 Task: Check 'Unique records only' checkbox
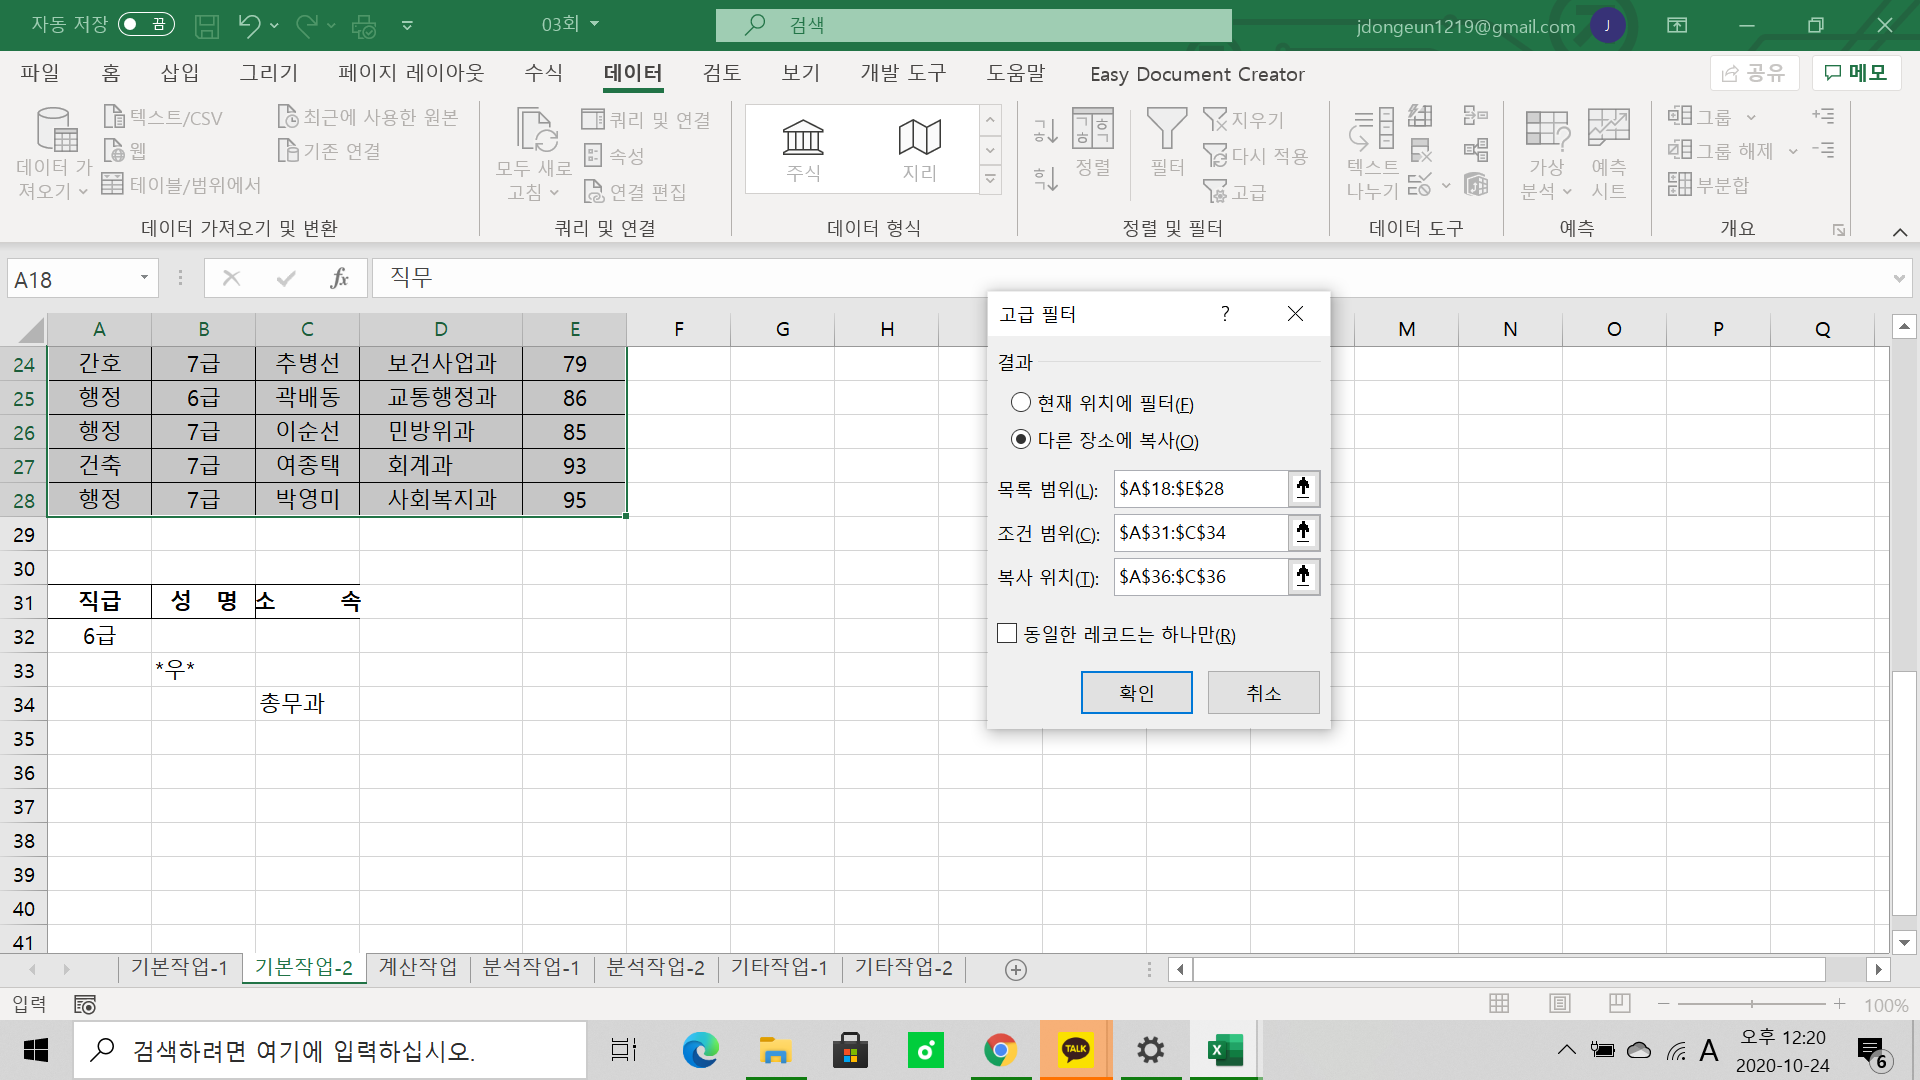(x=1007, y=634)
